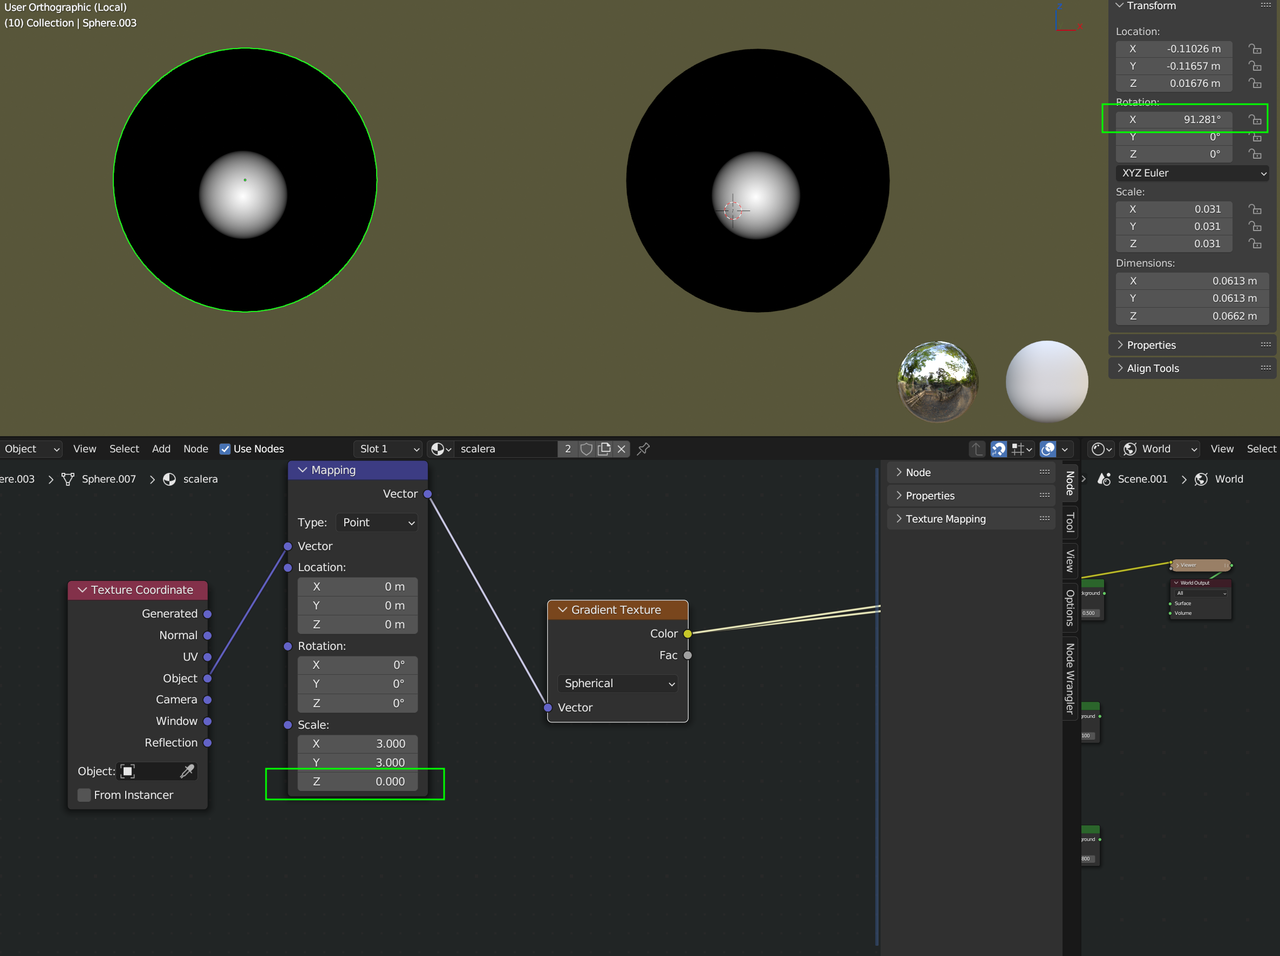Enable From Instancer checkbox

[x=85, y=795]
